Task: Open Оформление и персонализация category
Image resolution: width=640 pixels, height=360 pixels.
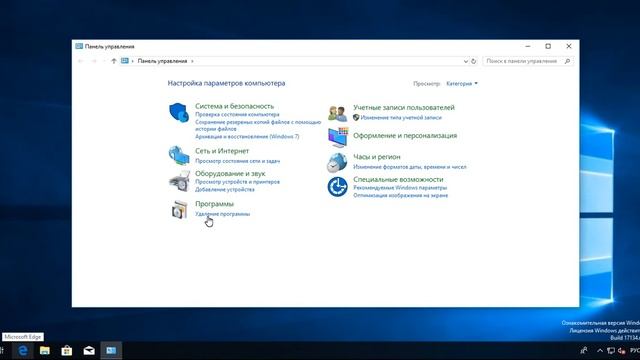Action: 405,136
